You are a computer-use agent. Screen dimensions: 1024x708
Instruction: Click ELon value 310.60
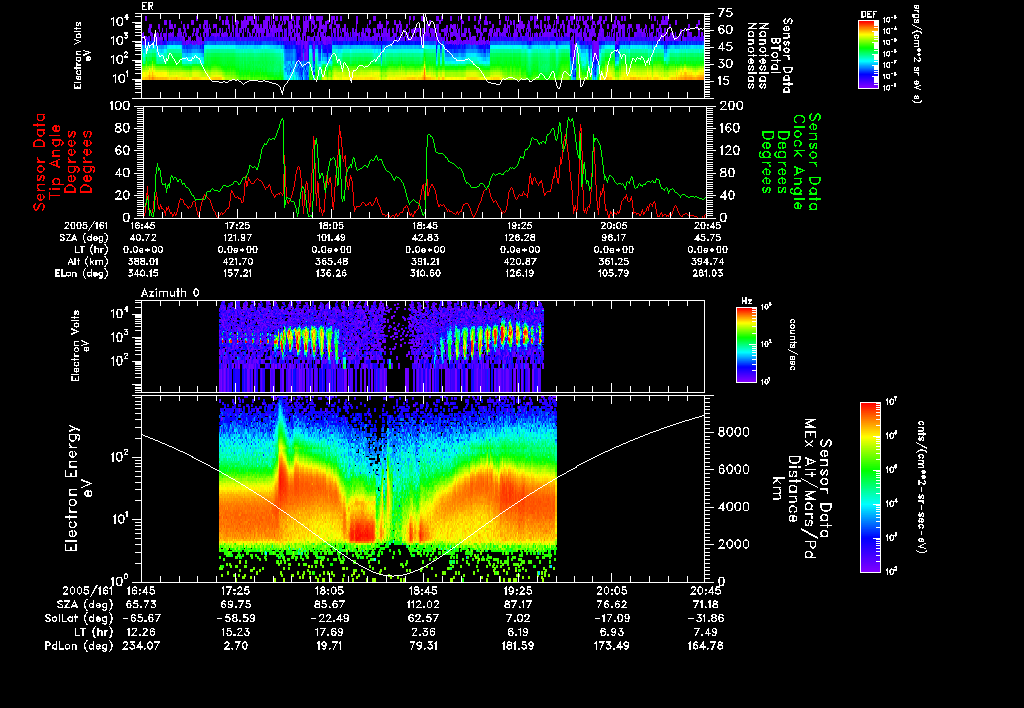pyautogui.click(x=425, y=274)
